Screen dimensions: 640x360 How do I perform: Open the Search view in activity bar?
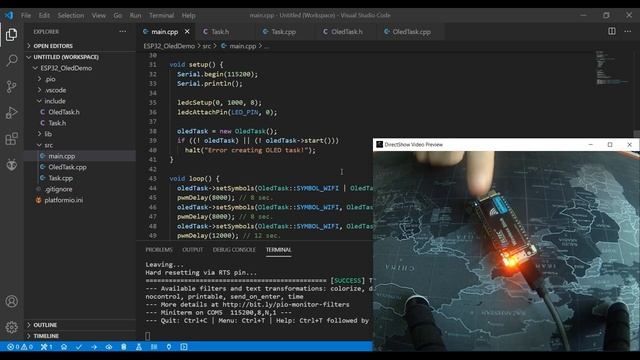[x=11, y=60]
